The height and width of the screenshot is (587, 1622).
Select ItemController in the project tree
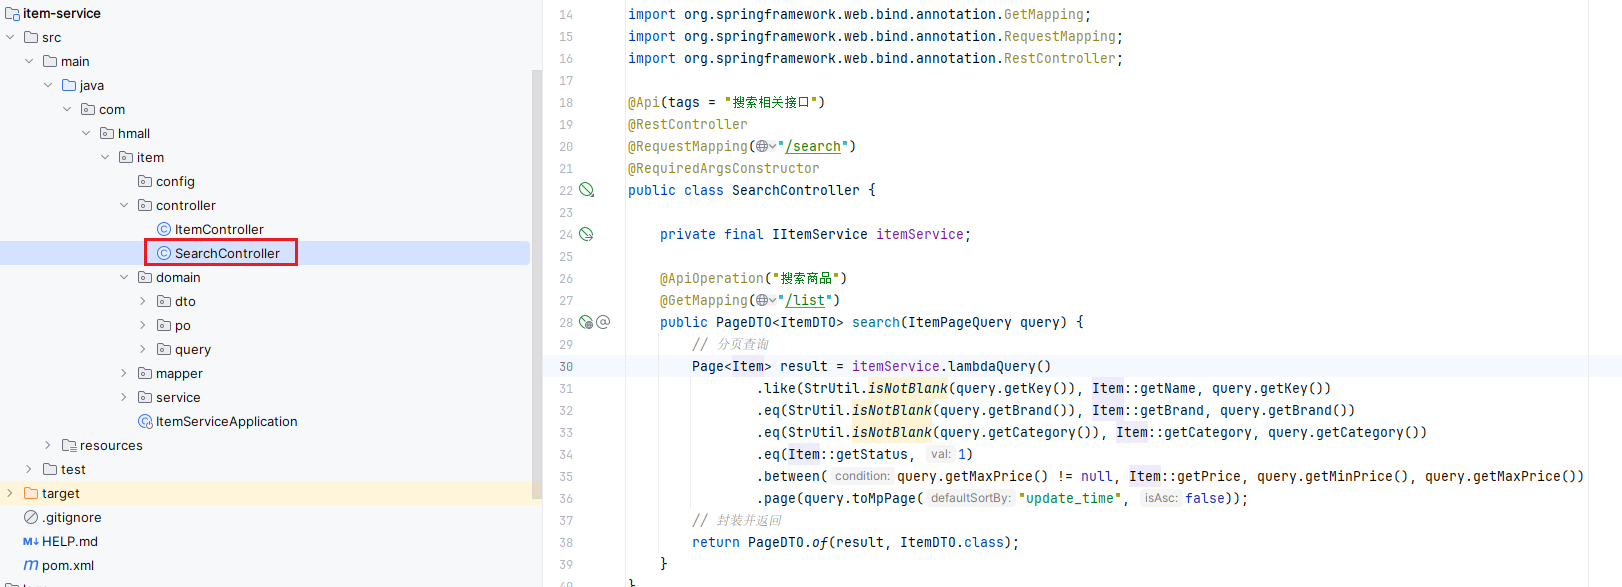coord(219,229)
